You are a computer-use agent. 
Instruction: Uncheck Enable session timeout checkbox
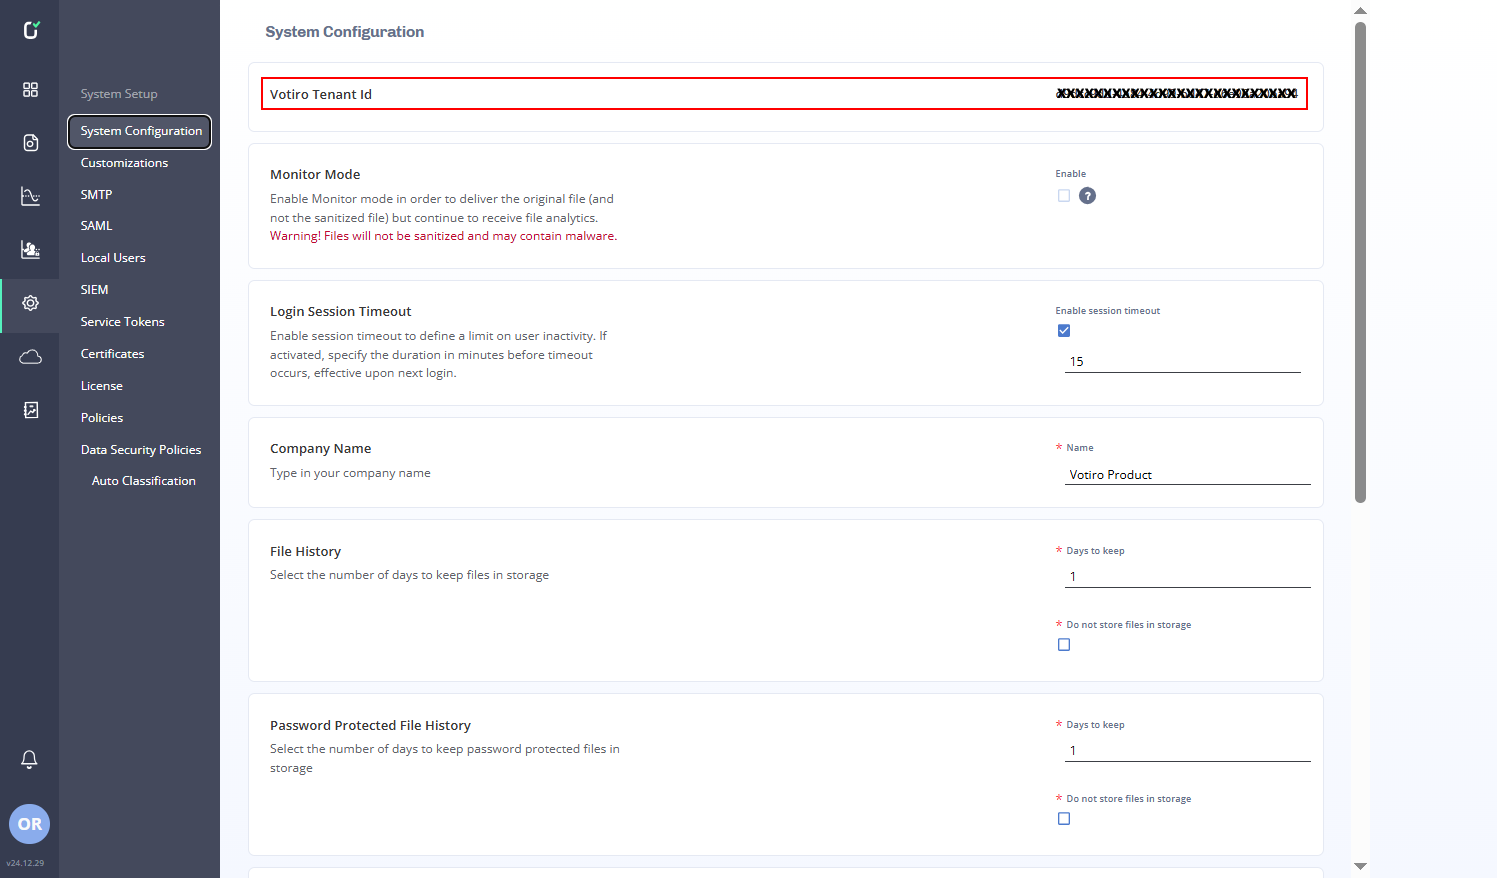pyautogui.click(x=1064, y=331)
